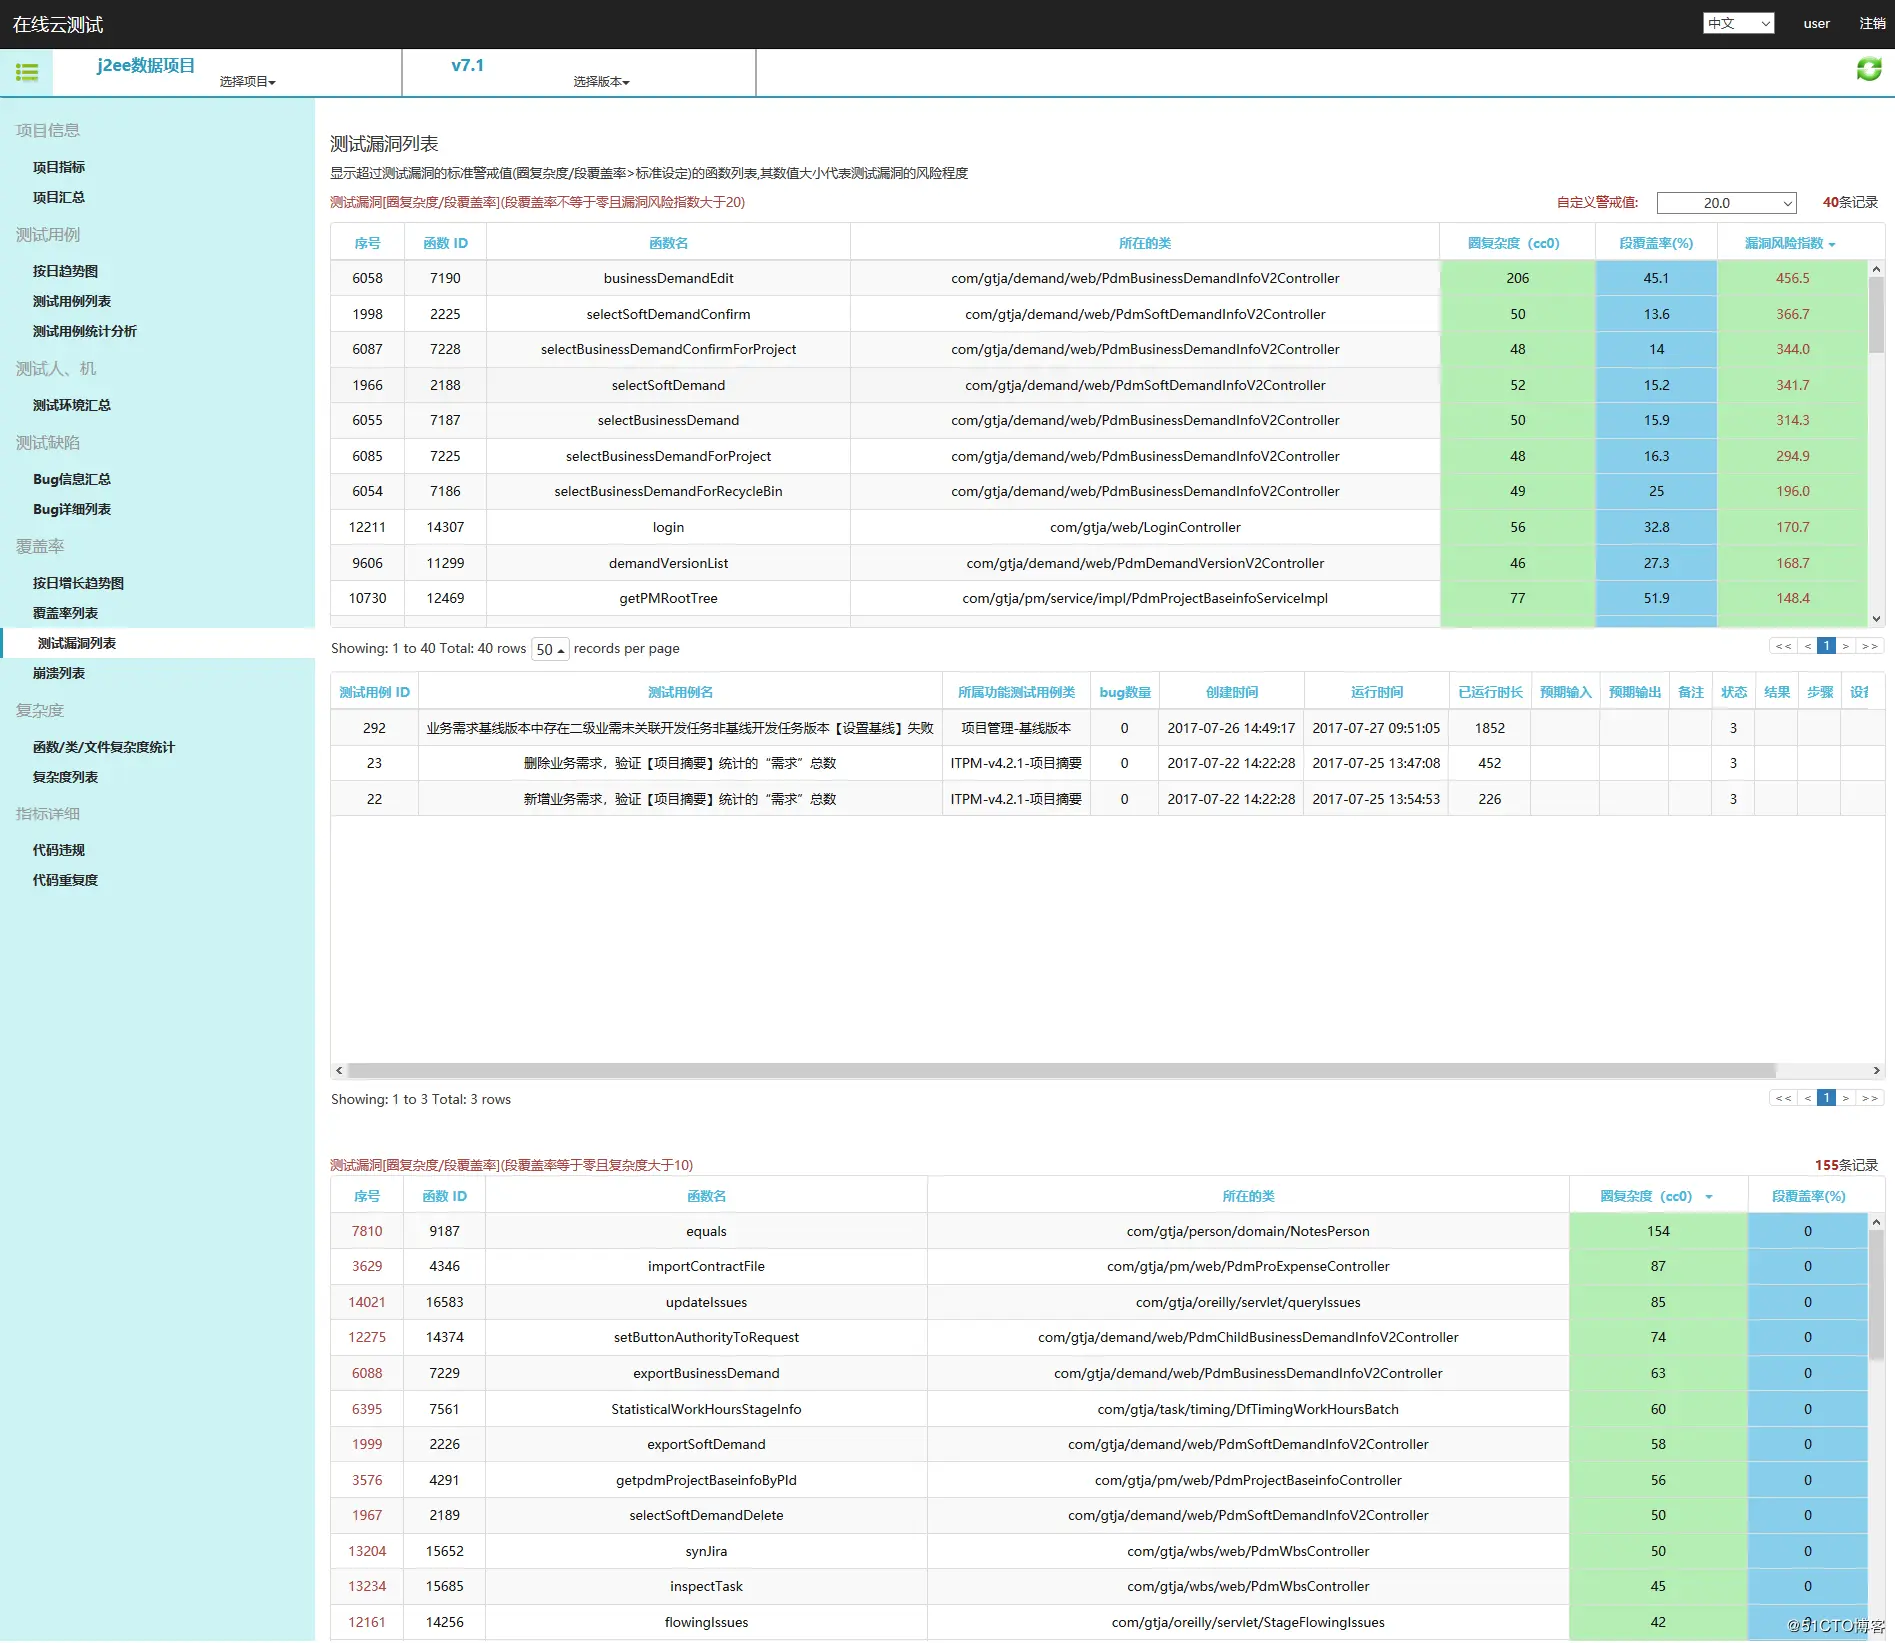The image size is (1895, 1643).
Task: Open the 中文 language selector
Action: 1738,23
